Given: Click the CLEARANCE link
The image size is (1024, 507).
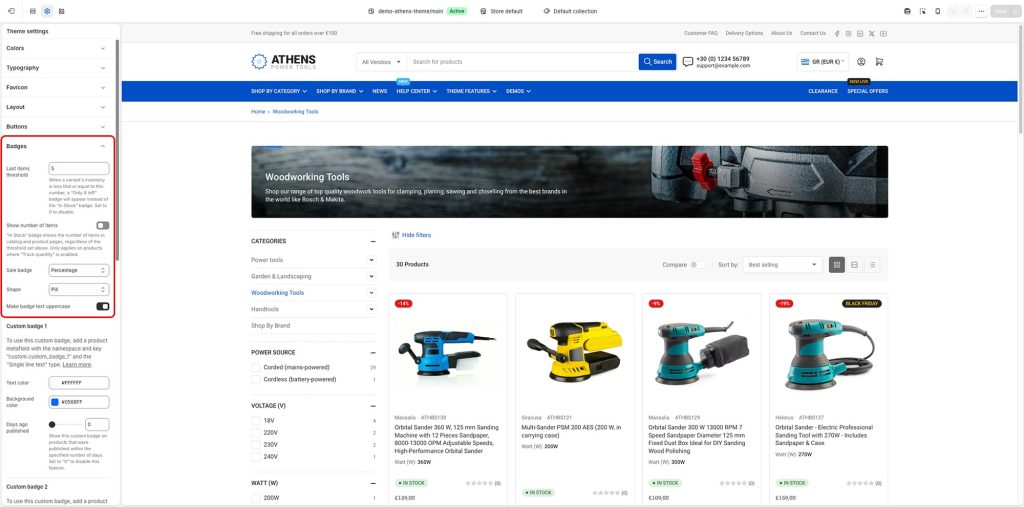Looking at the screenshot, I should click(823, 91).
